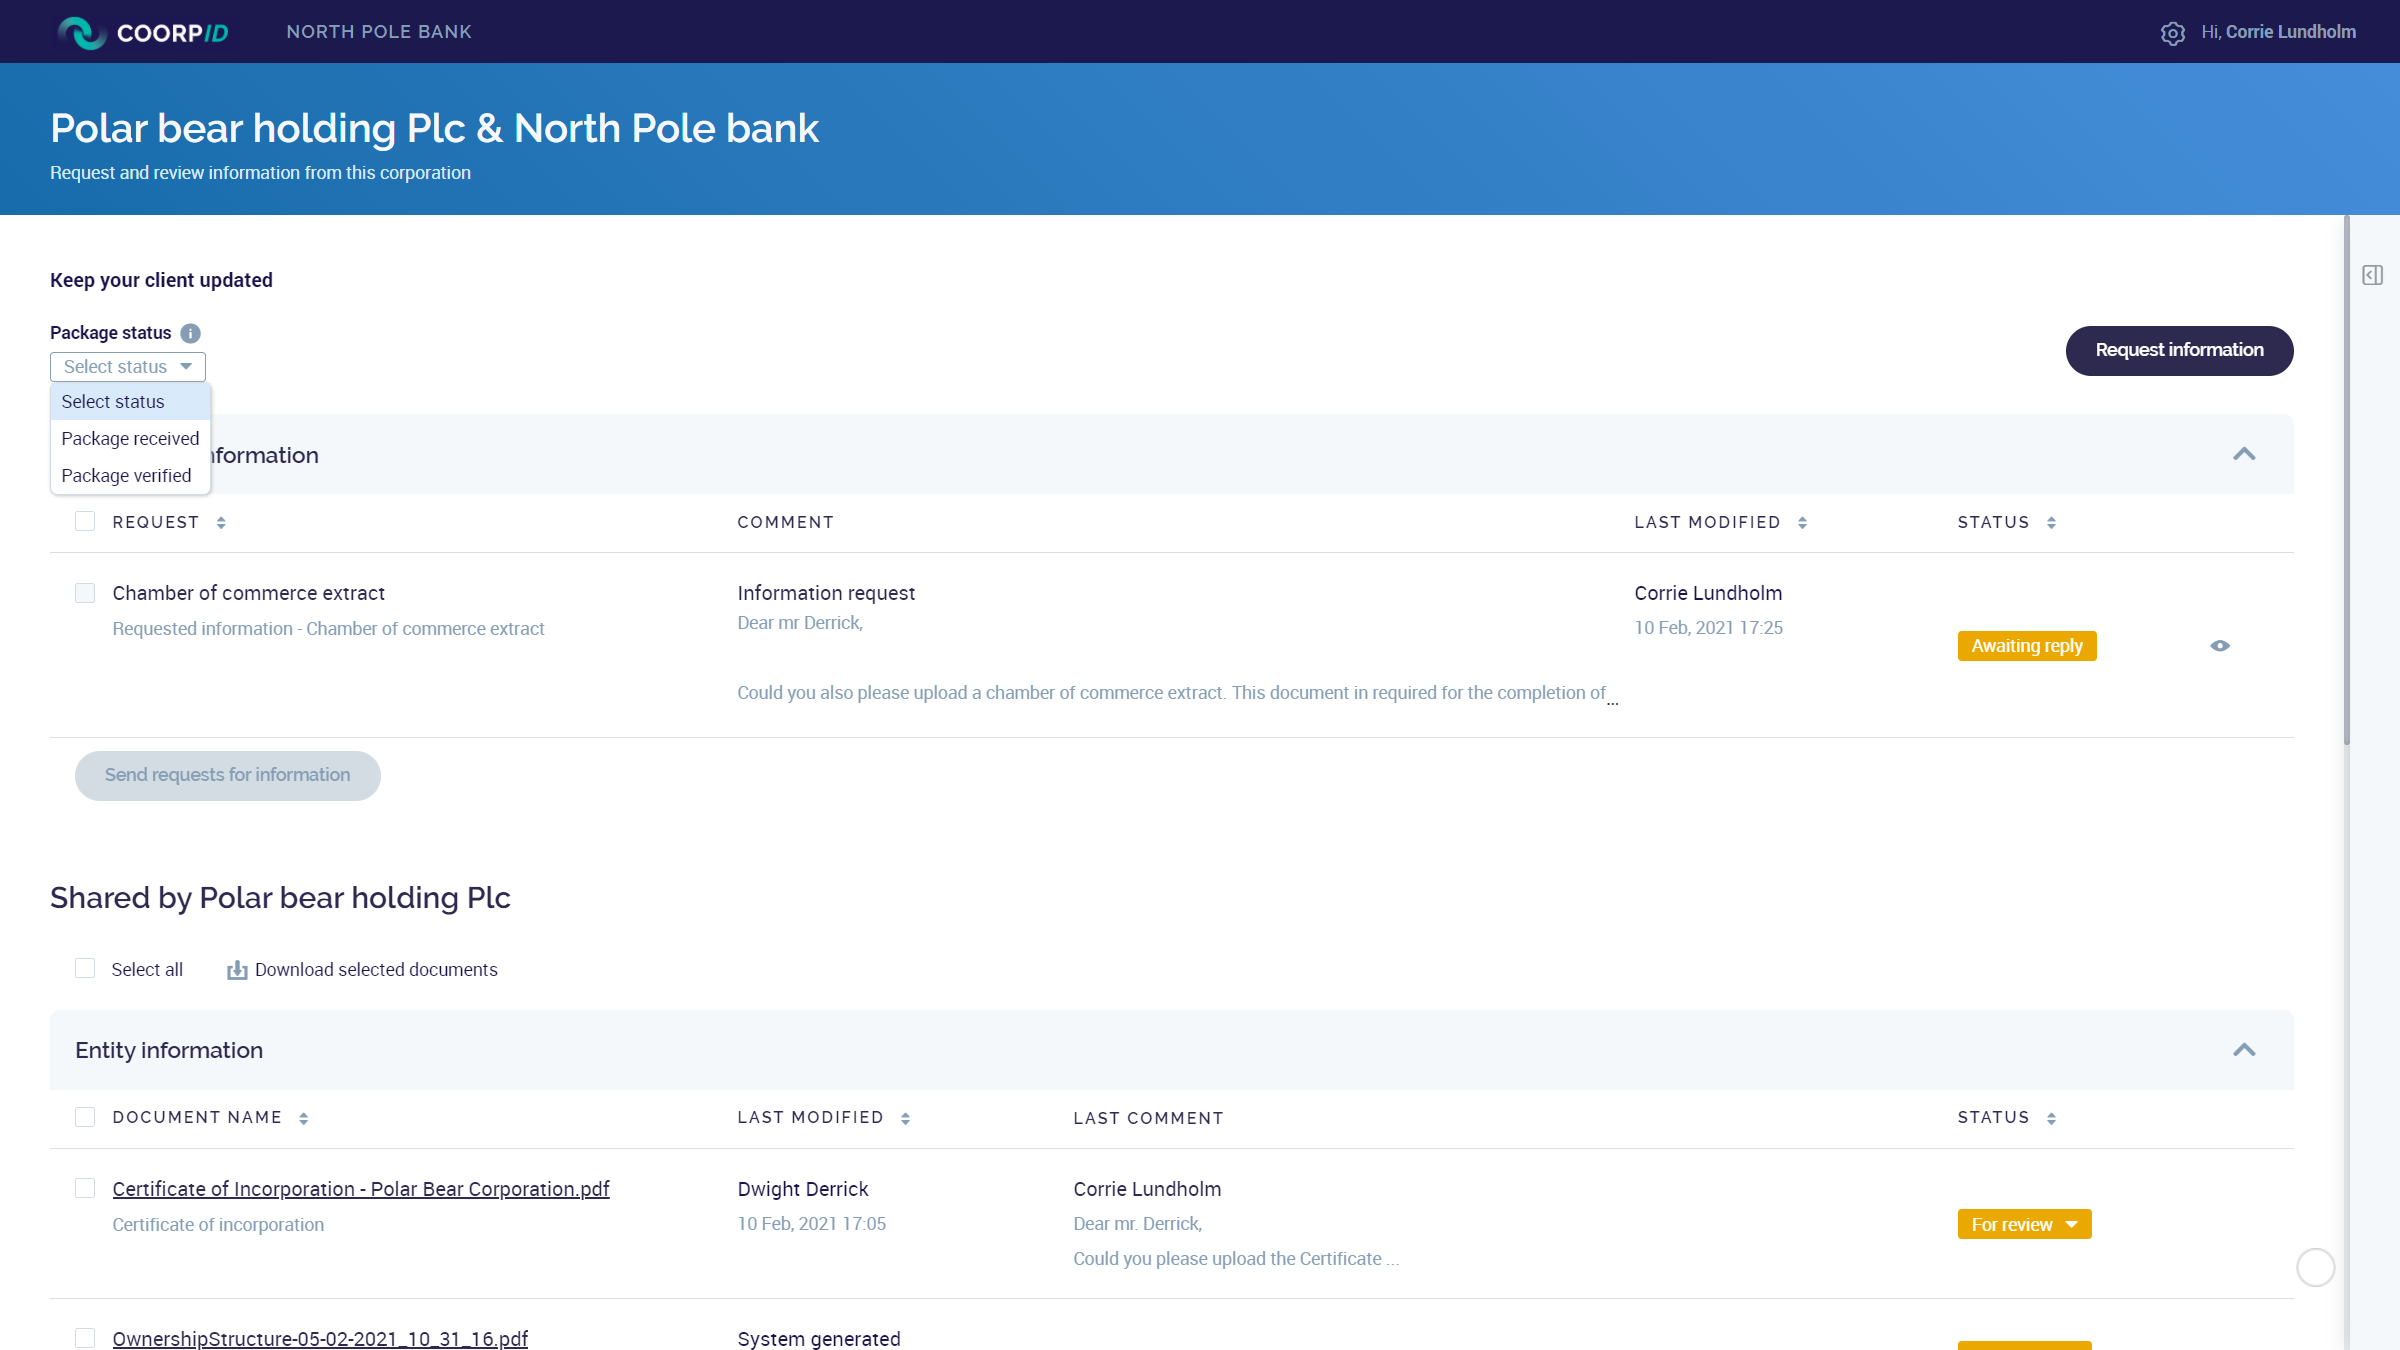Open settings gear icon in header

point(2172,33)
